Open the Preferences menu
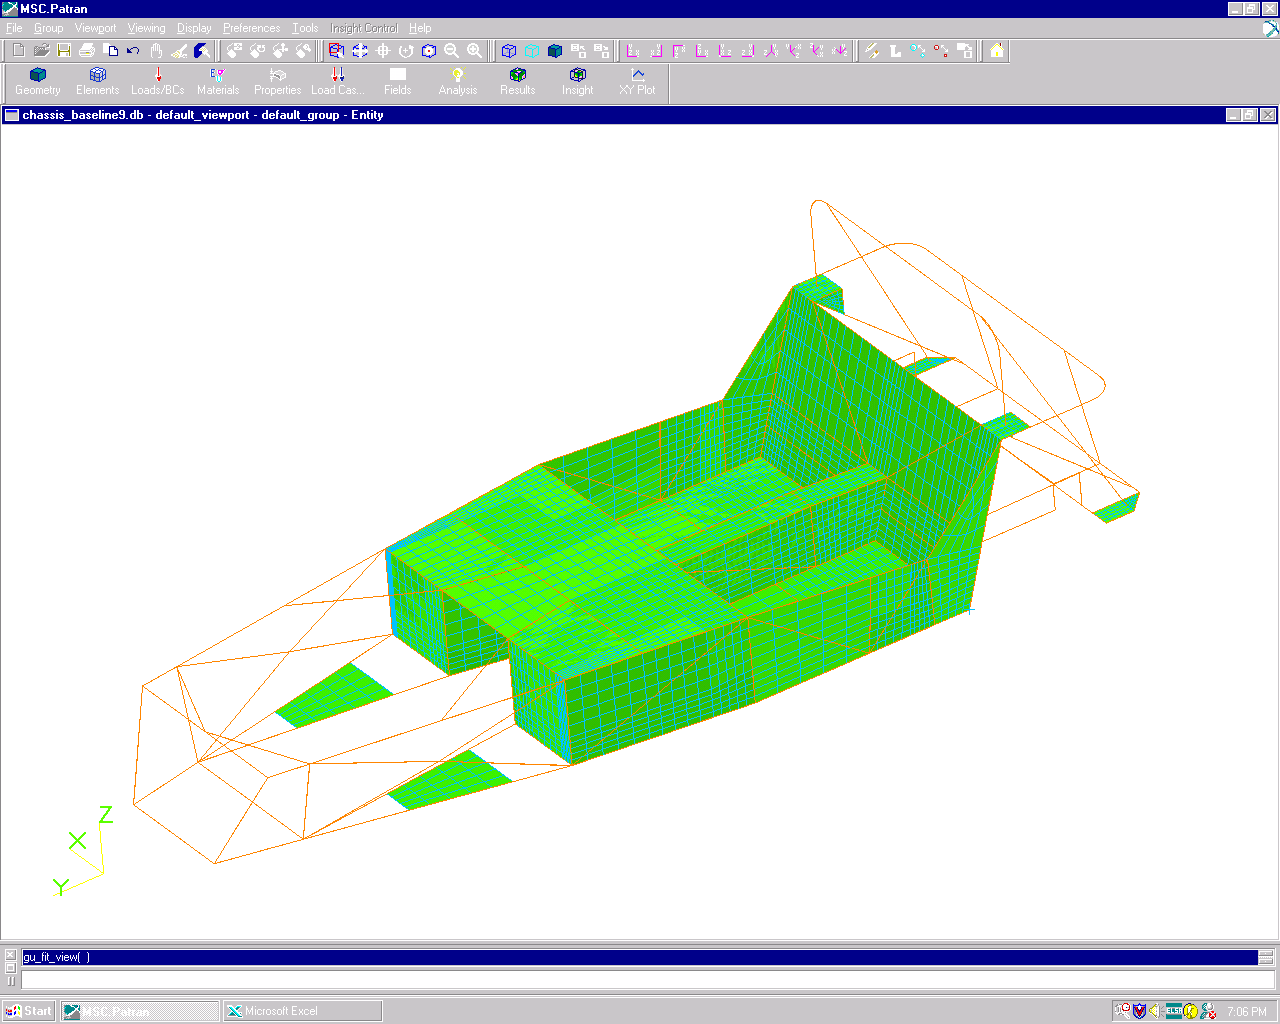This screenshot has height=1024, width=1280. pos(251,28)
